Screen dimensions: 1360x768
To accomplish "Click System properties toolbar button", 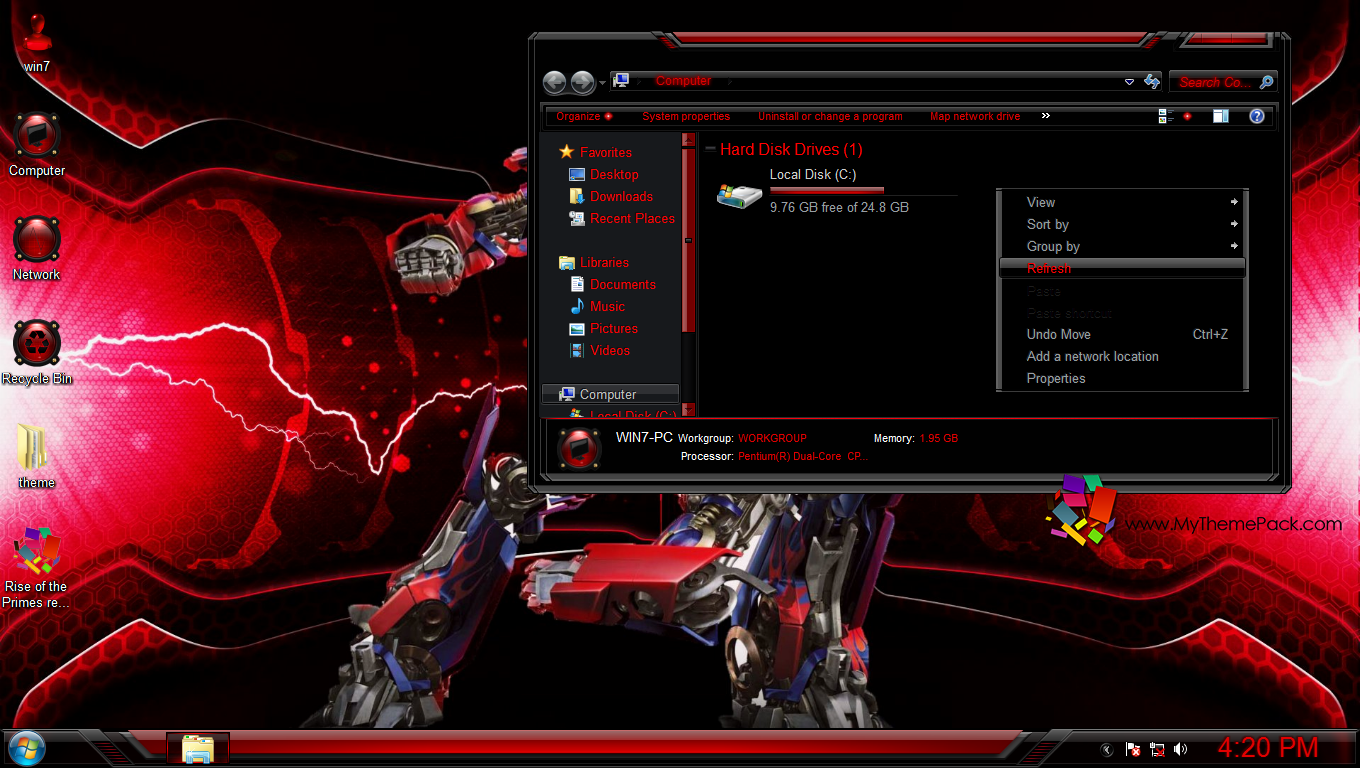I will coord(686,116).
